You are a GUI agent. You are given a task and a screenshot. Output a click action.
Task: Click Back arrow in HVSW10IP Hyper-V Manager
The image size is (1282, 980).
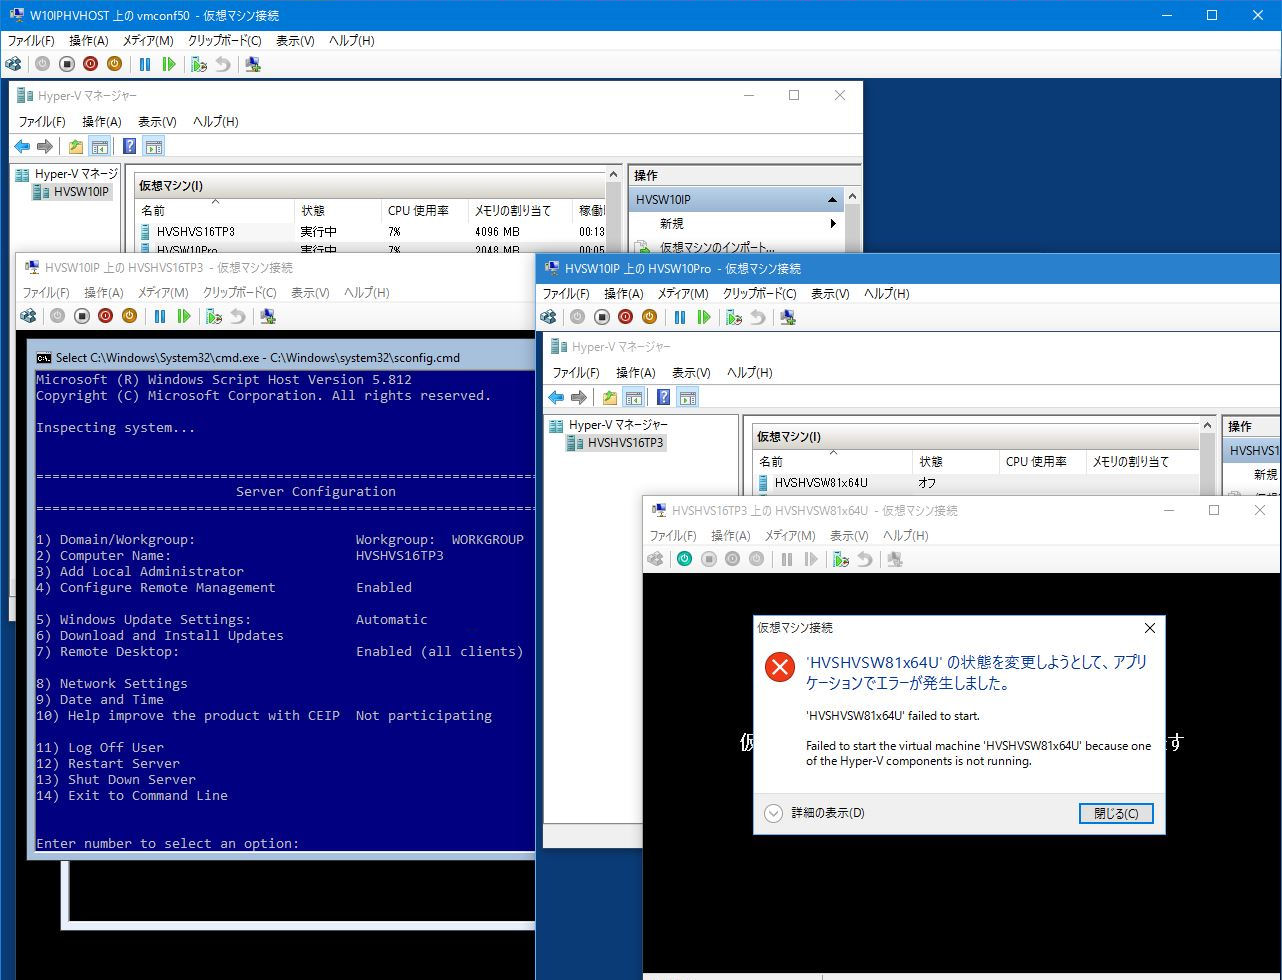point(22,146)
